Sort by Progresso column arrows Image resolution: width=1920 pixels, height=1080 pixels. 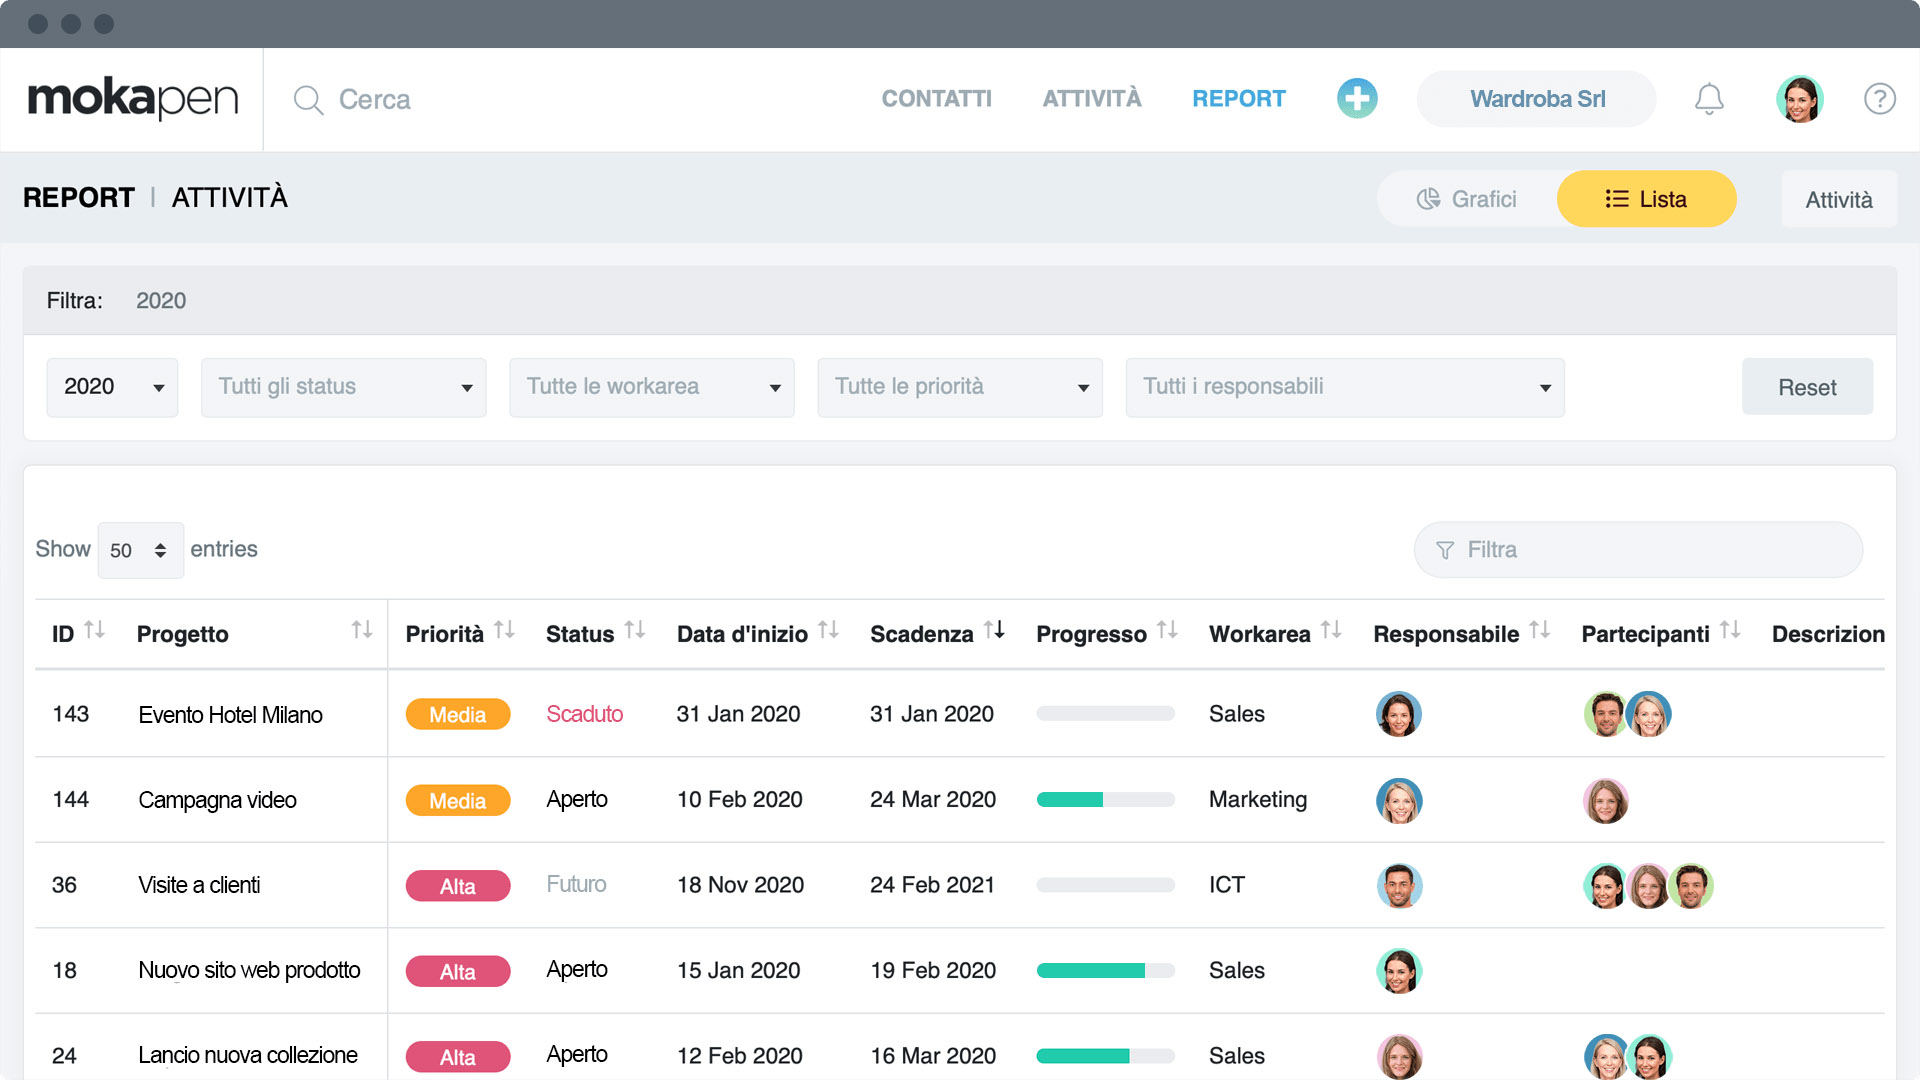[x=1167, y=630]
